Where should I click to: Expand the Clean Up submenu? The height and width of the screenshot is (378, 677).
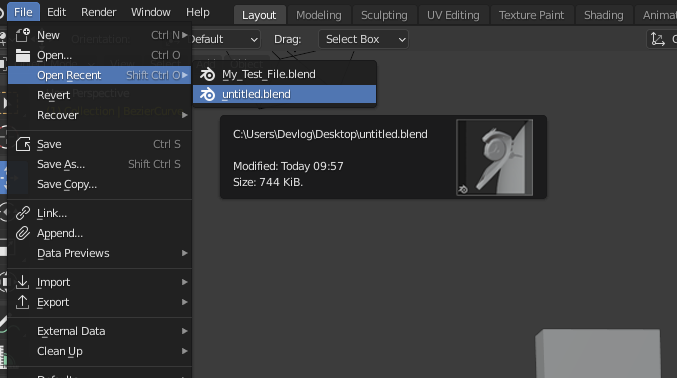[x=100, y=351]
